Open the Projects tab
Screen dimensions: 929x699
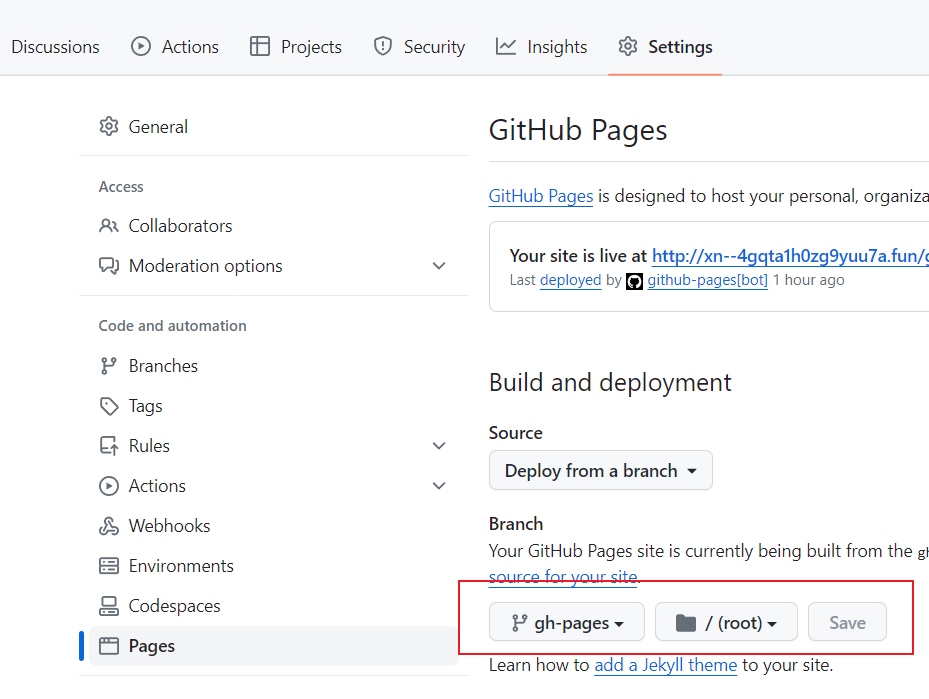tap(296, 47)
